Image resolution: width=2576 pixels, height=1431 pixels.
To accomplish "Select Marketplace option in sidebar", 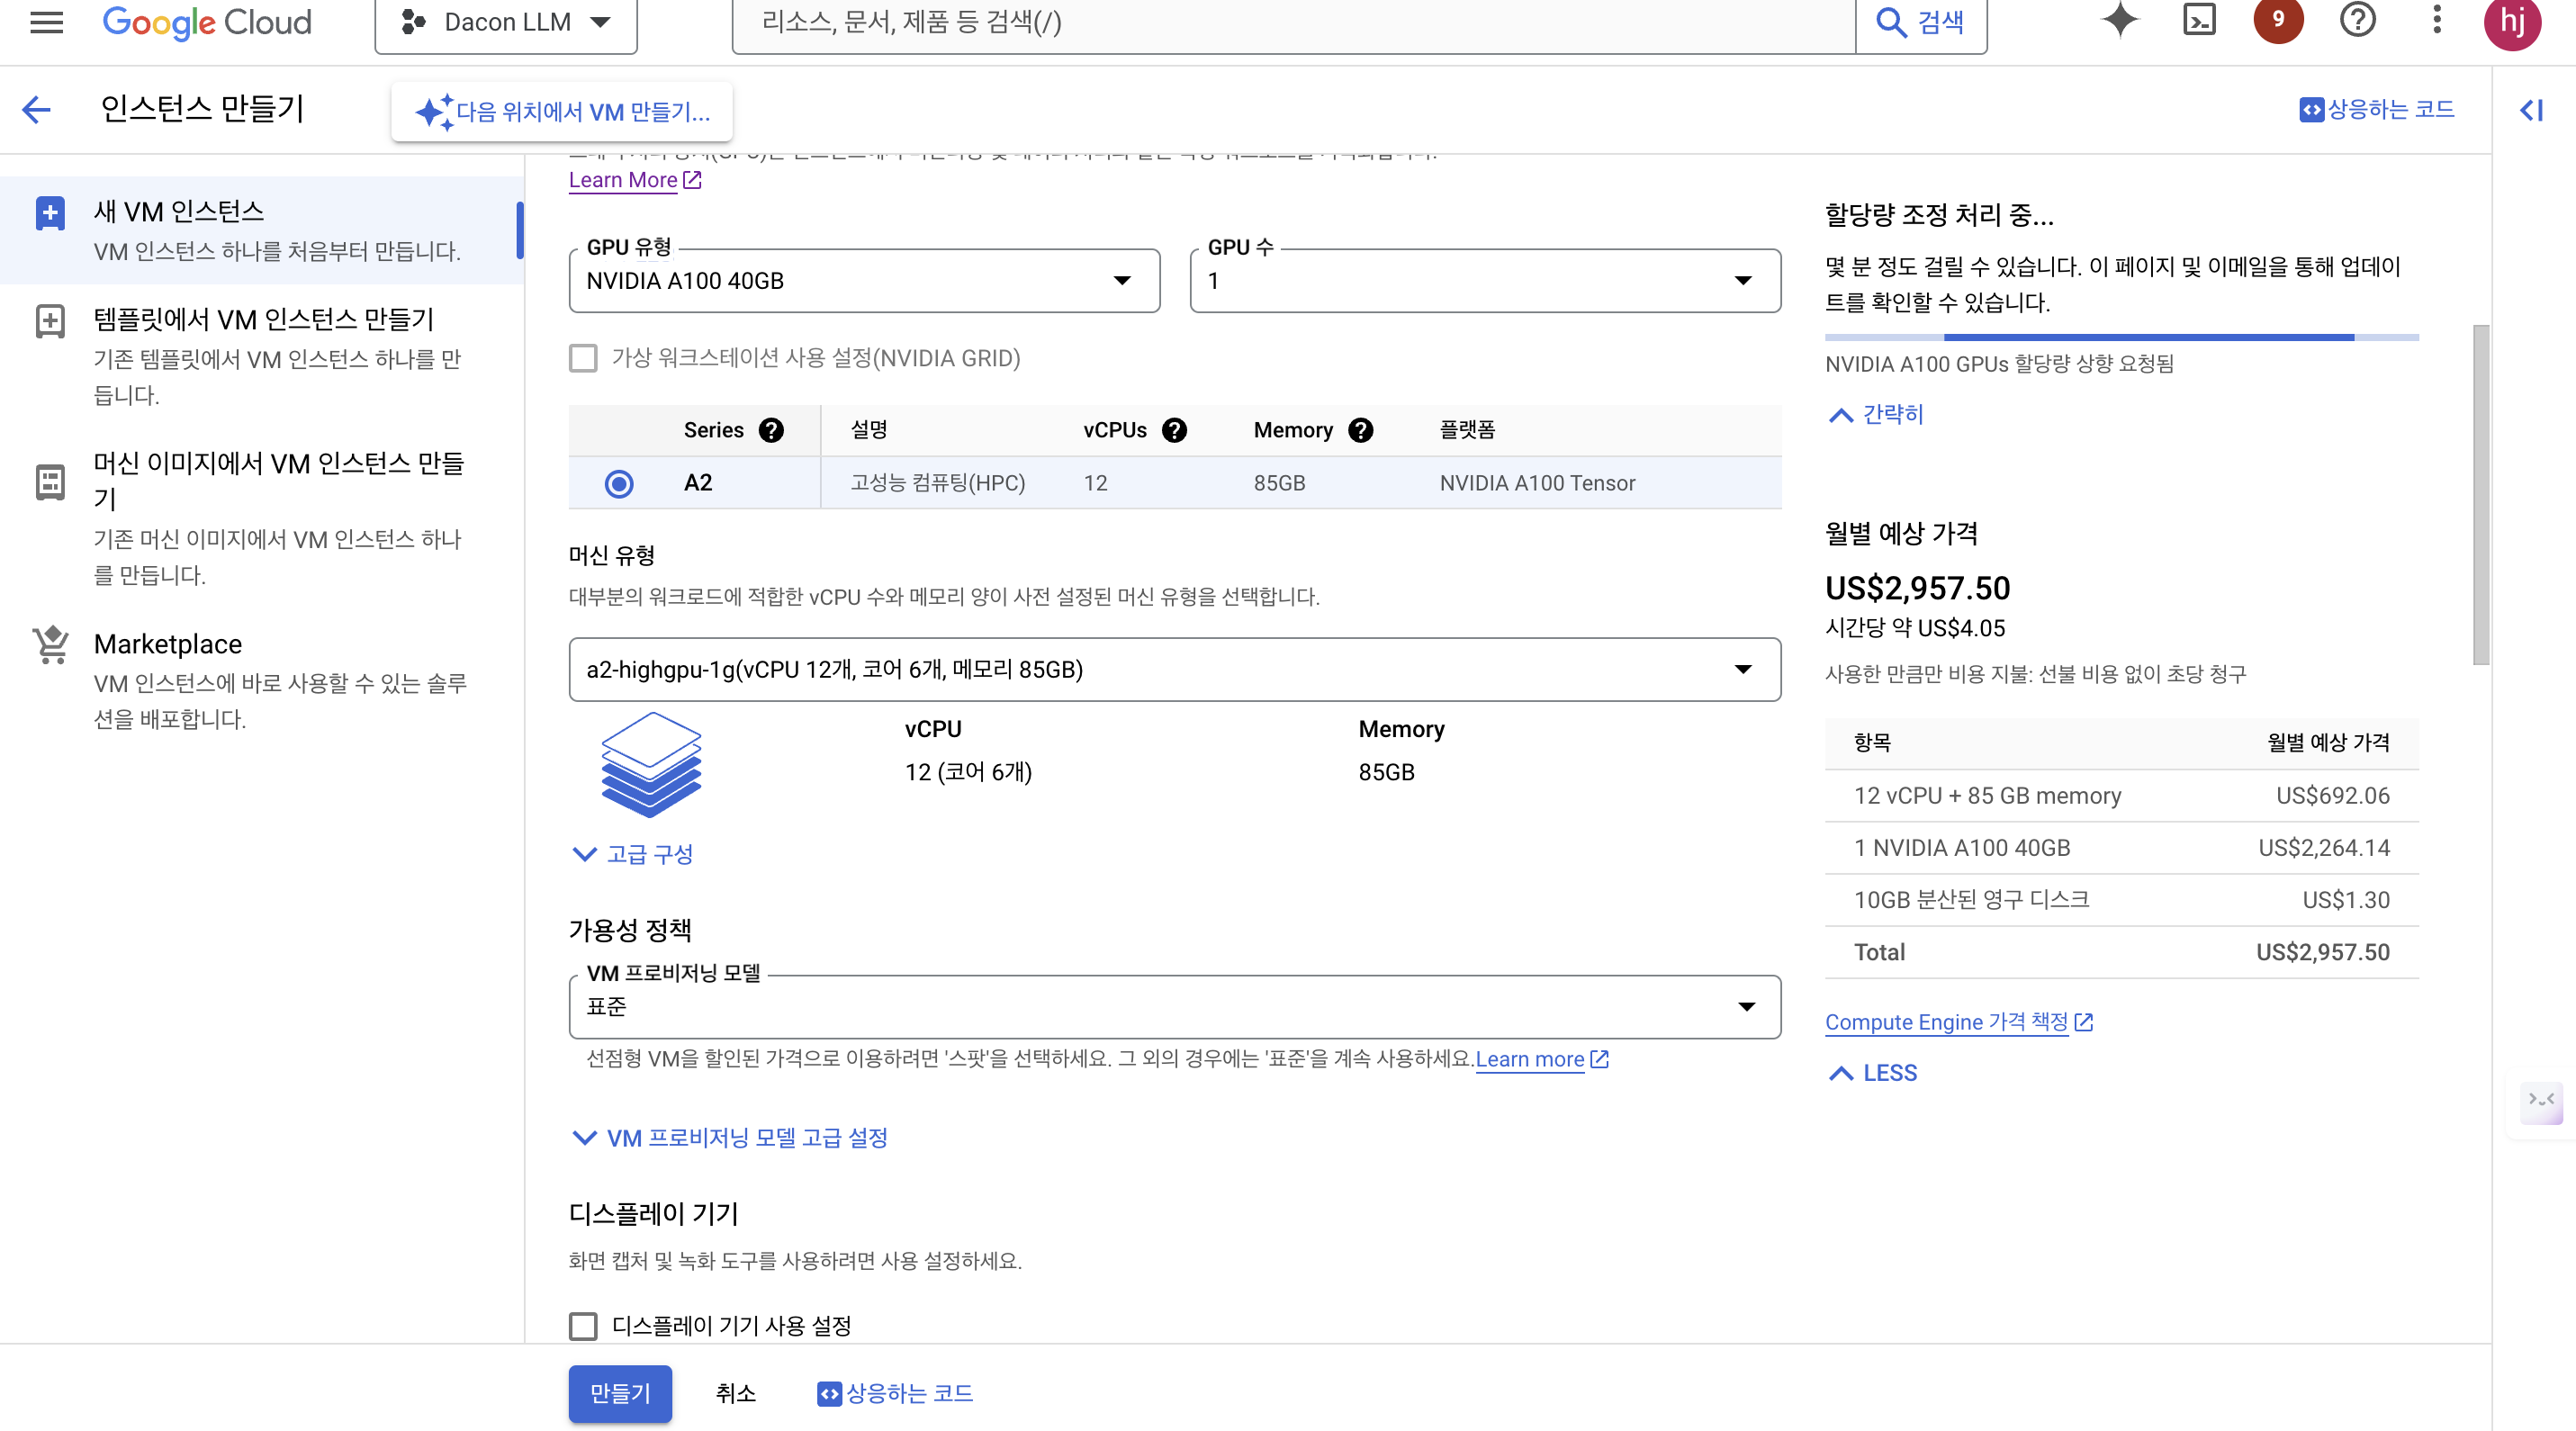I will click(262, 680).
